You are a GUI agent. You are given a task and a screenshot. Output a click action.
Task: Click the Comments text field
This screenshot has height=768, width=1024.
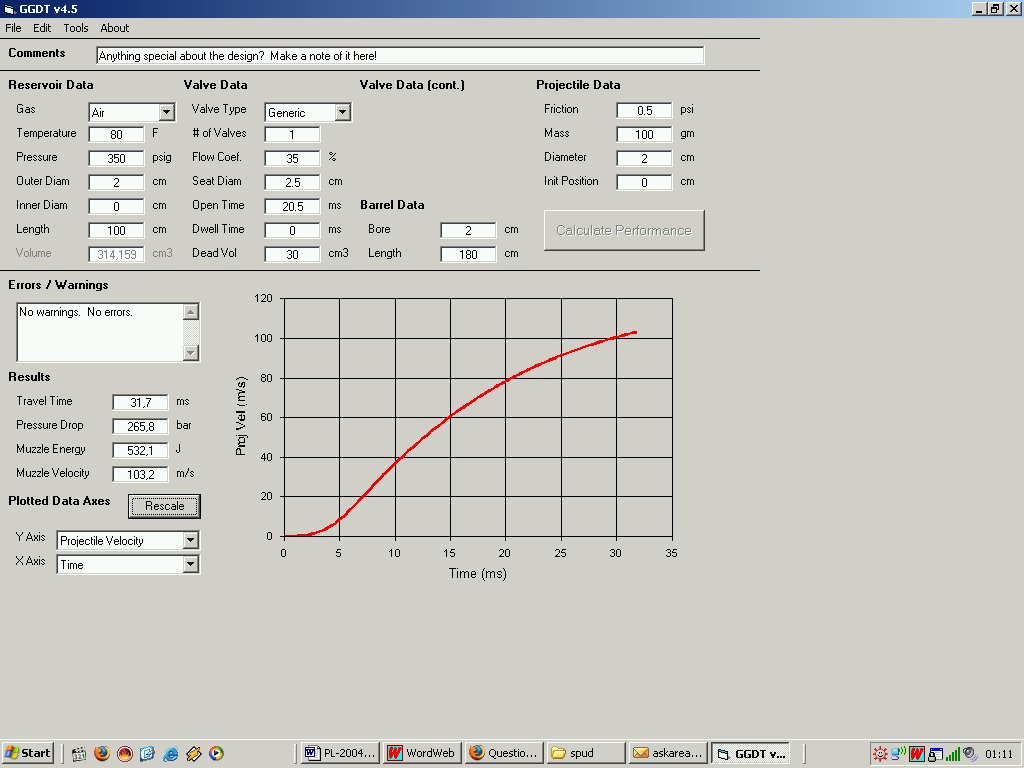(400, 56)
